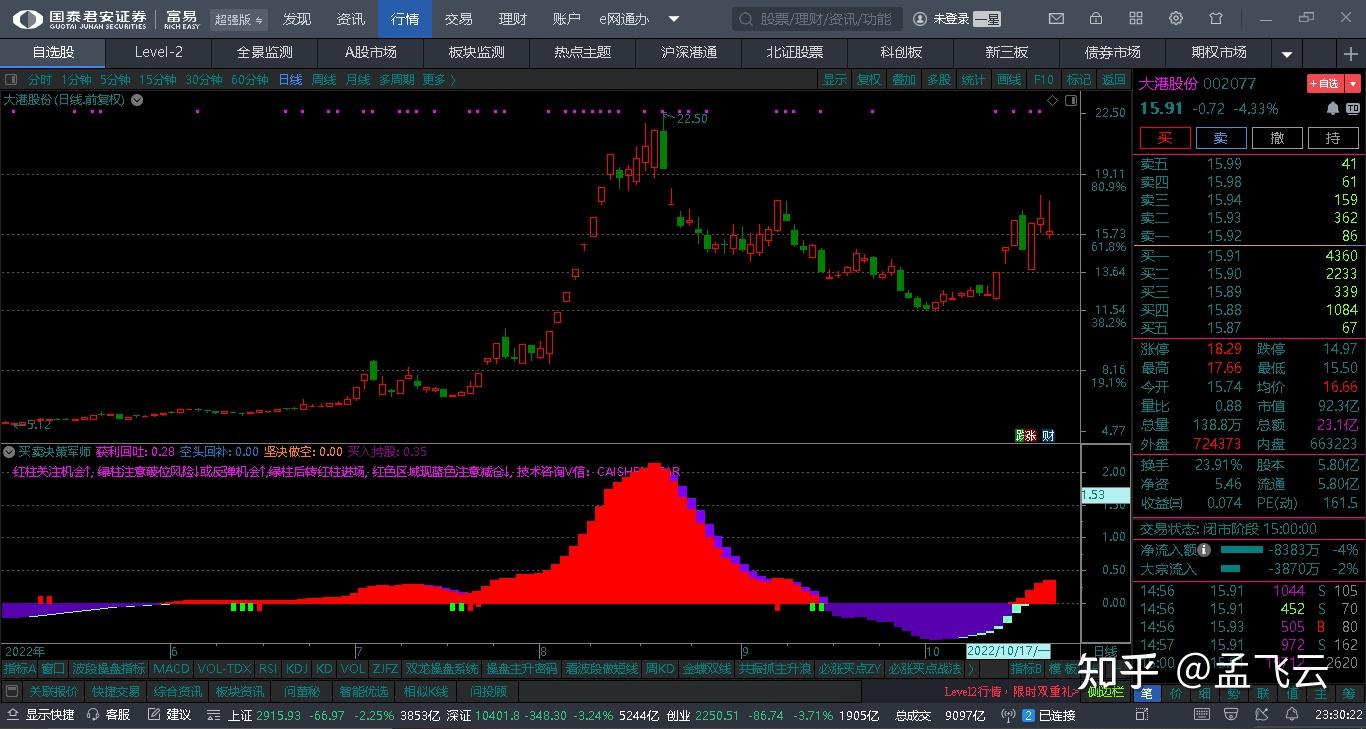Click the red 买 buy button
Viewport: 1366px width, 729px height.
pyautogui.click(x=1164, y=137)
